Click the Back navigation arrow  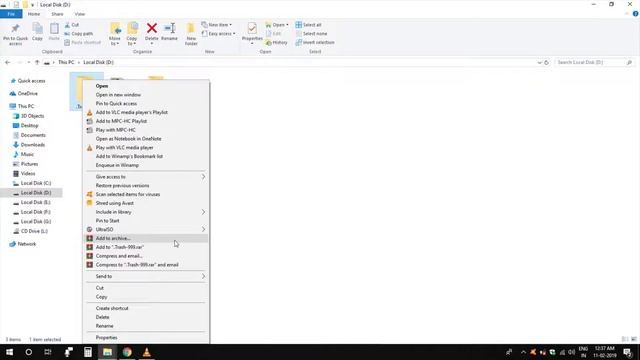(8, 62)
